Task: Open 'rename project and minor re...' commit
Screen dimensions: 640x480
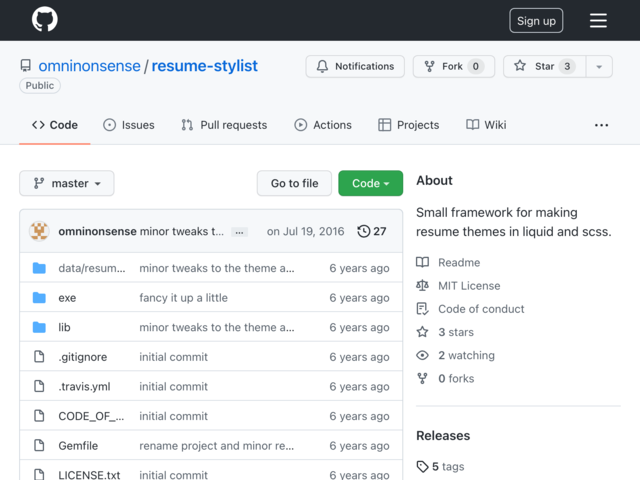Action: tap(216, 445)
